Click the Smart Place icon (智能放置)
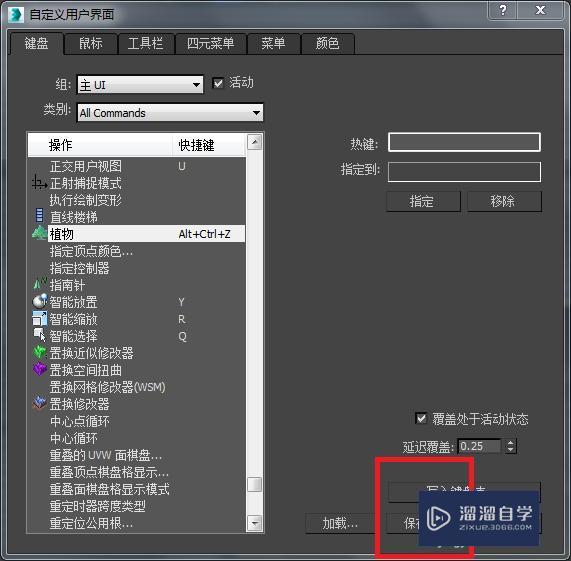571x561 pixels. click(40, 301)
